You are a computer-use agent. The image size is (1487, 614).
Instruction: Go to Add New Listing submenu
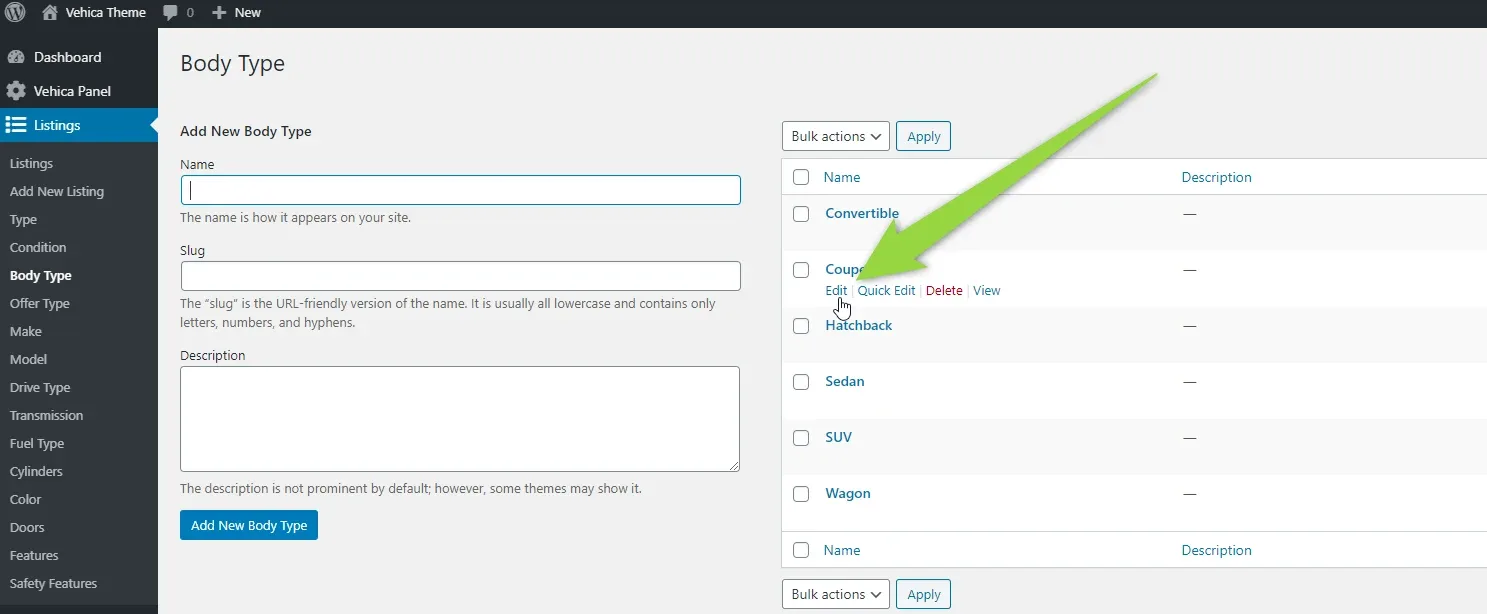(57, 191)
